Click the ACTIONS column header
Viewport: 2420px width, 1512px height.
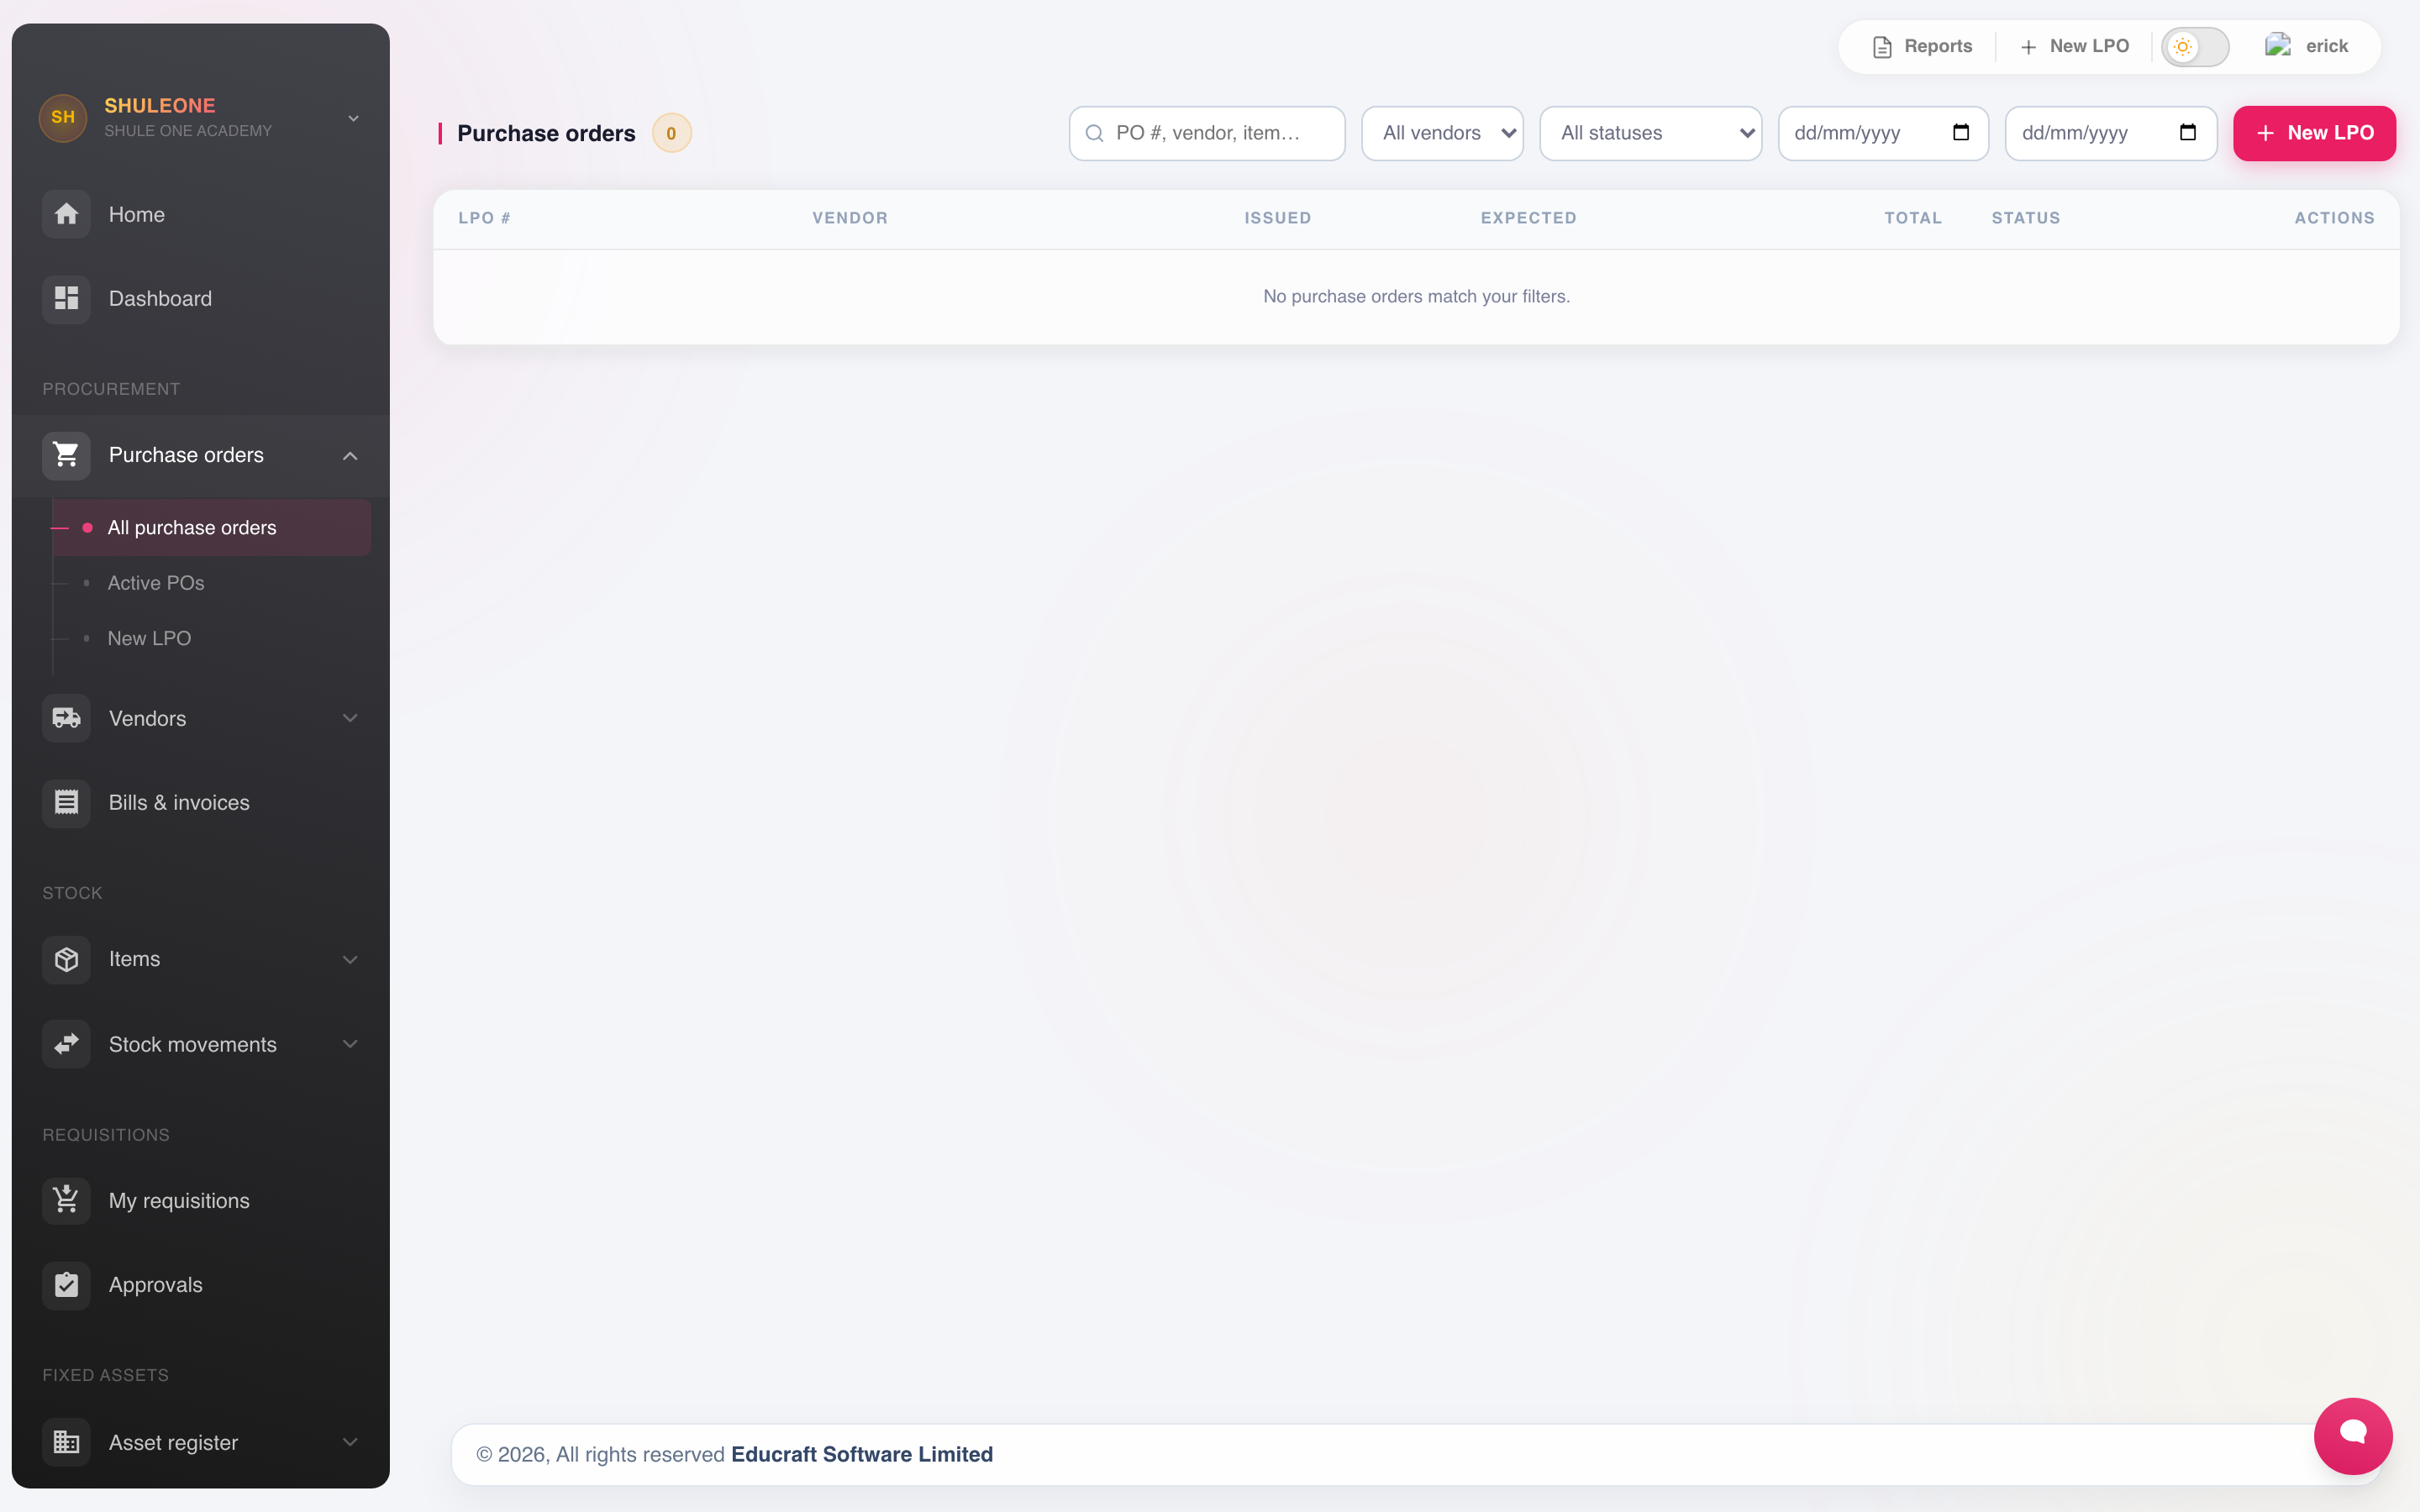(2334, 218)
